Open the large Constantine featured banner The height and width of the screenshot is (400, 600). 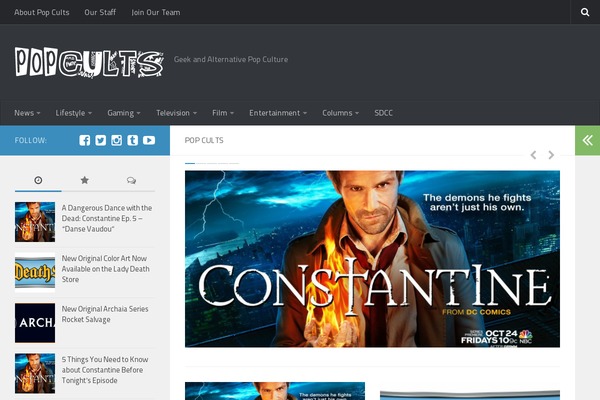point(372,259)
